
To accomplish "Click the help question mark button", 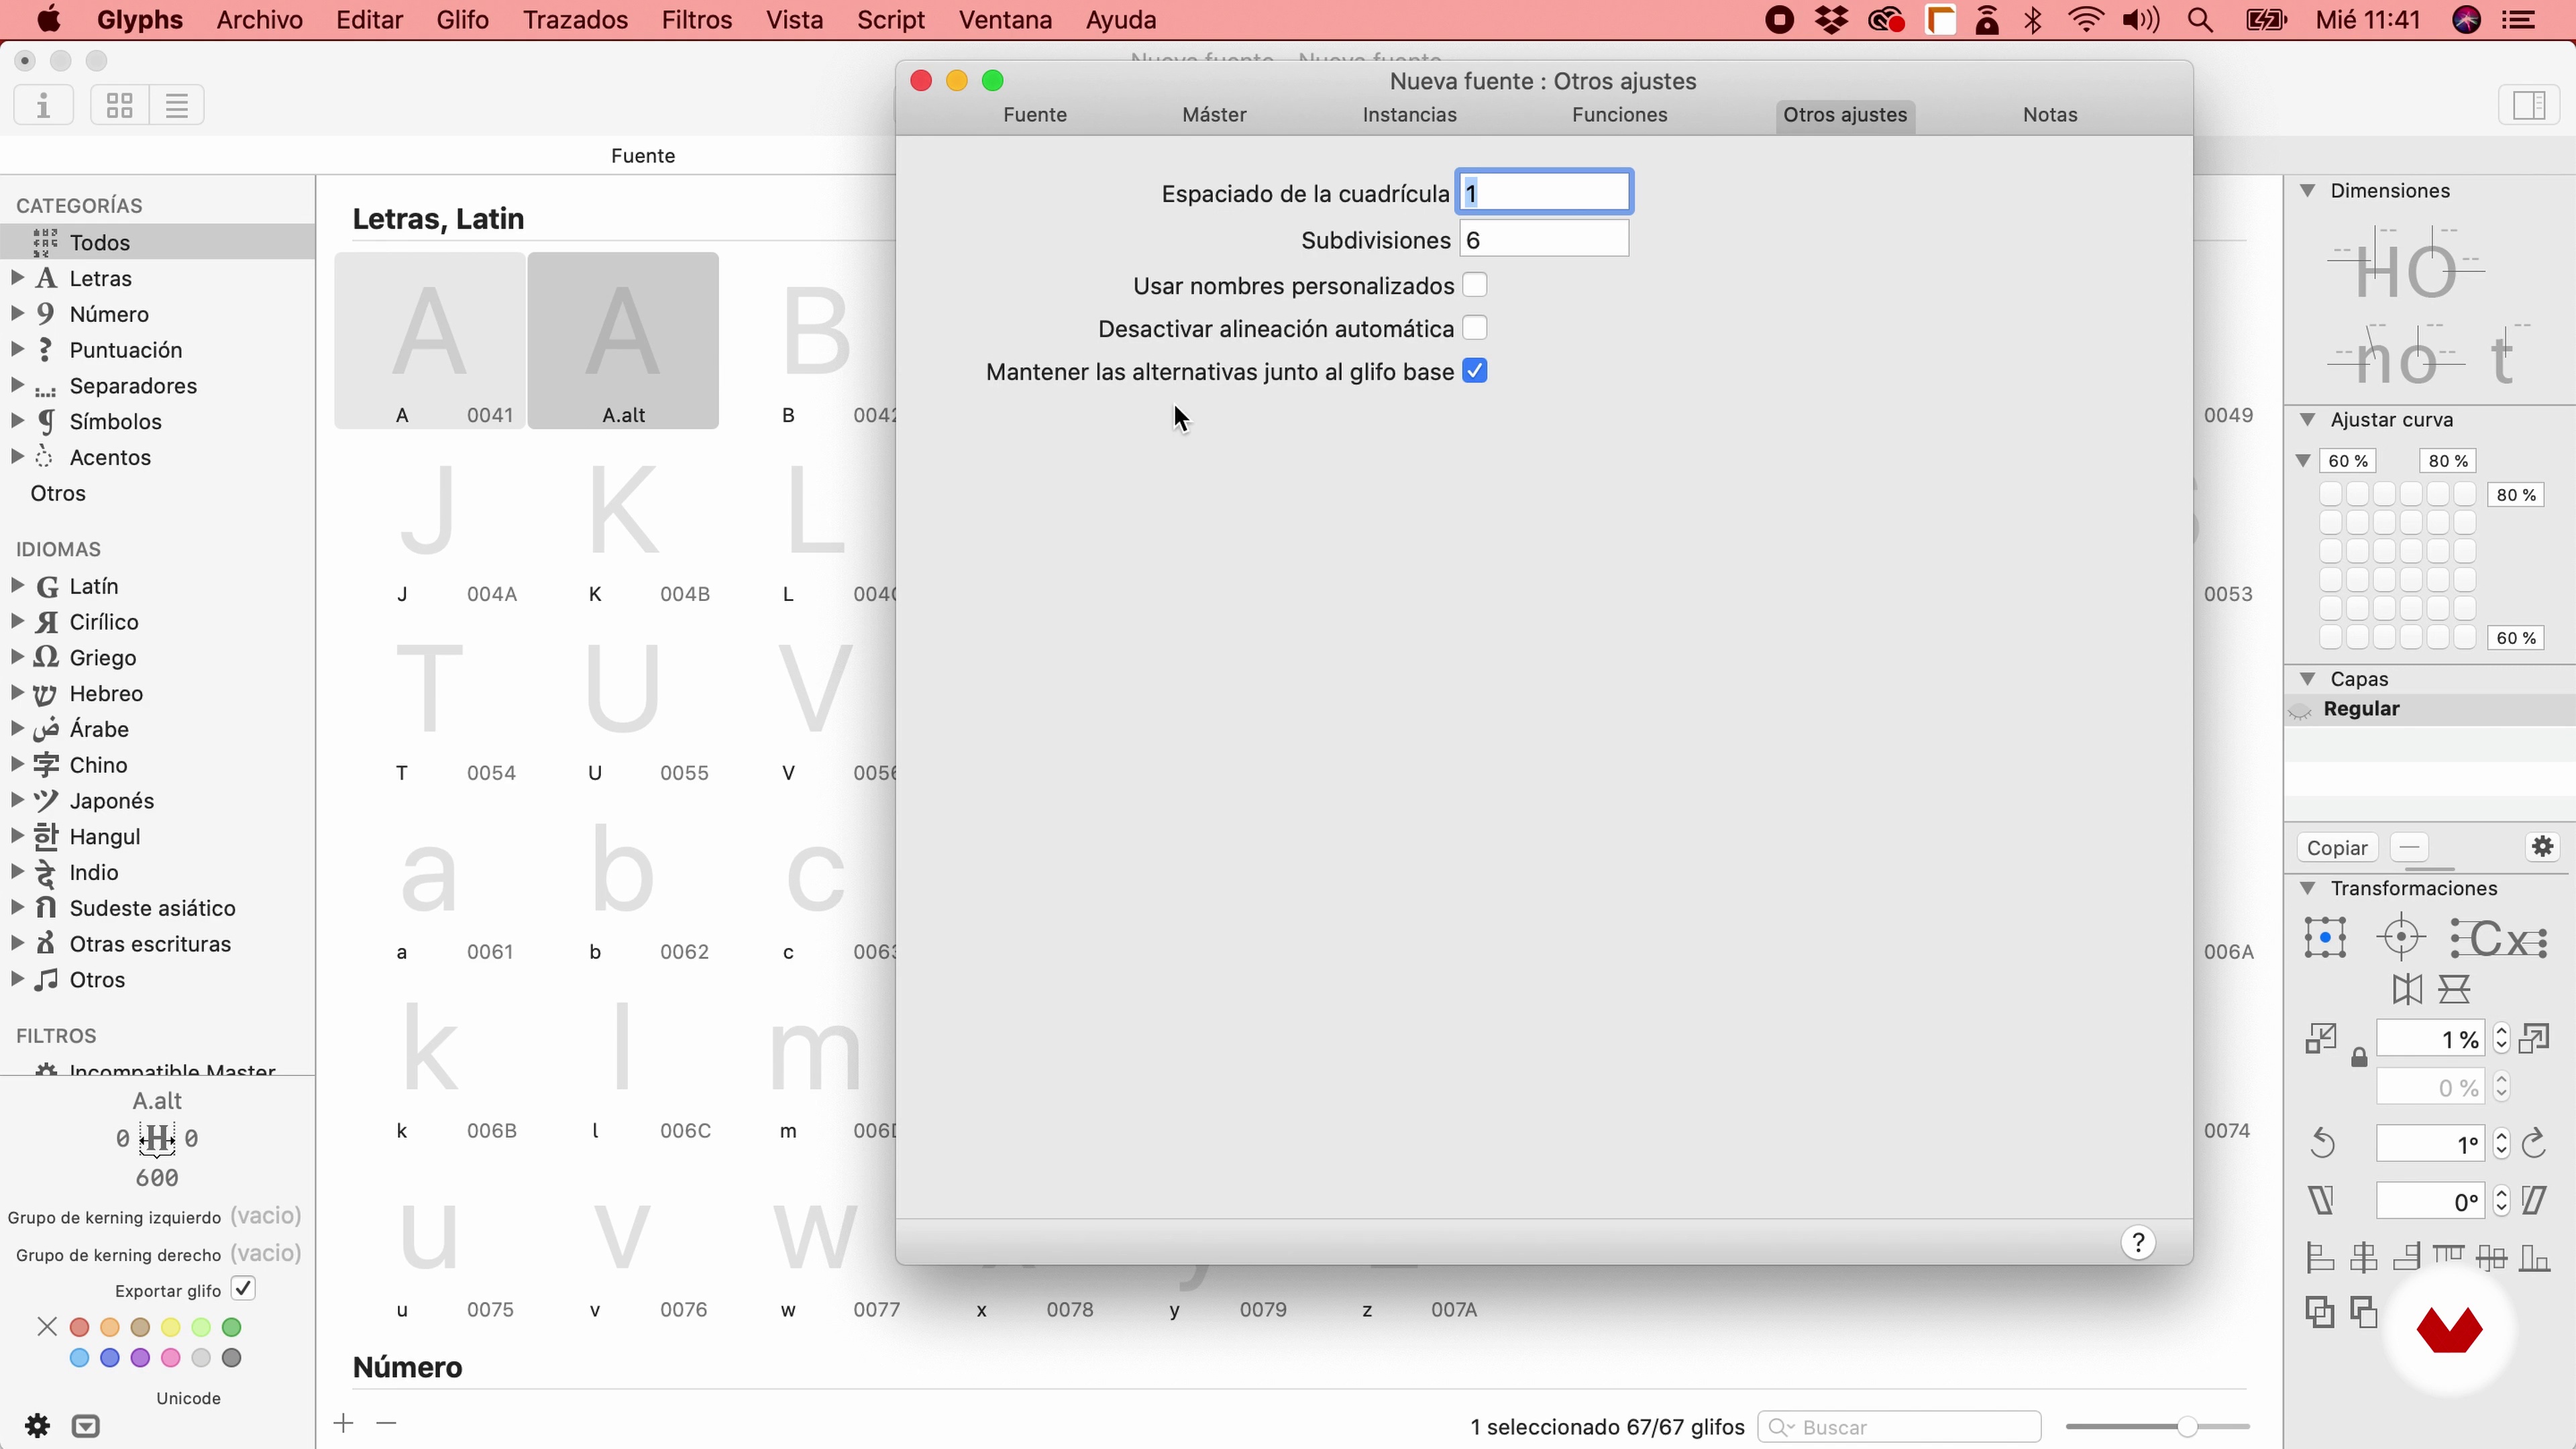I will click(x=2138, y=1242).
